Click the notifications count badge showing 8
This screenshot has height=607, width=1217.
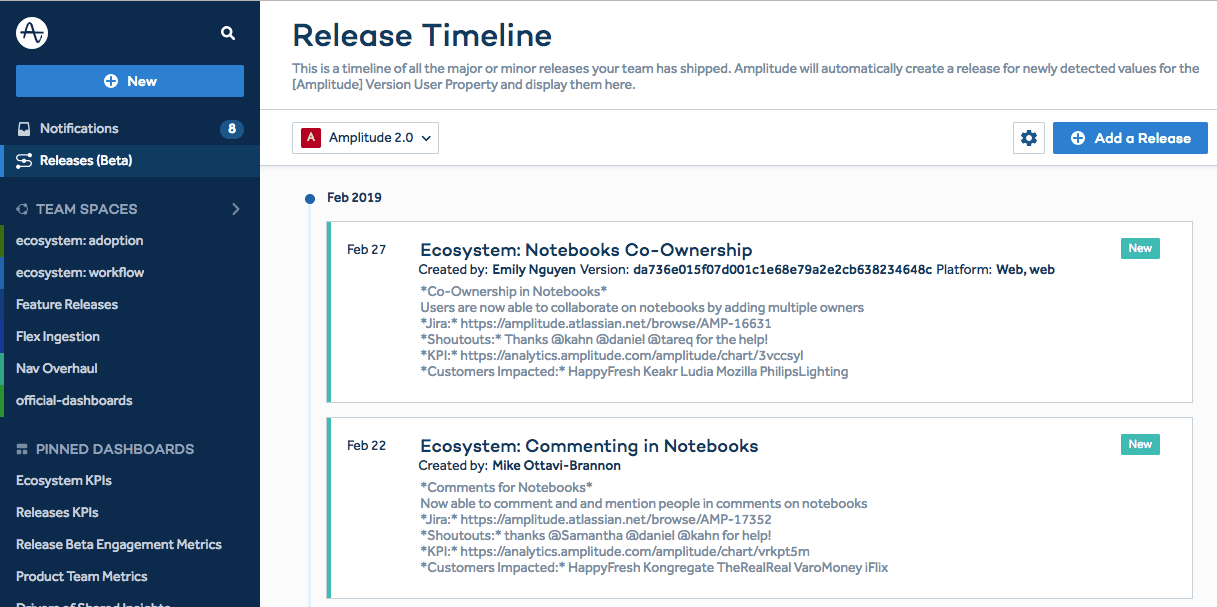[x=232, y=128]
